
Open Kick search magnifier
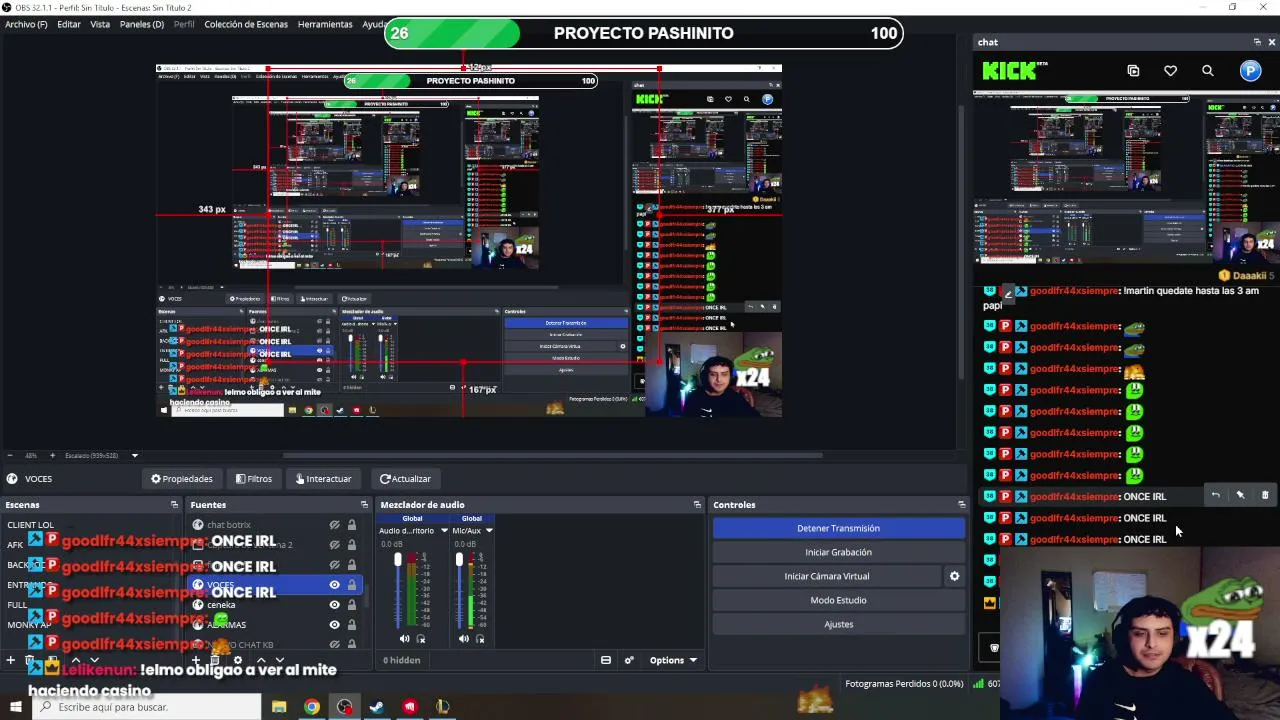[1208, 71]
